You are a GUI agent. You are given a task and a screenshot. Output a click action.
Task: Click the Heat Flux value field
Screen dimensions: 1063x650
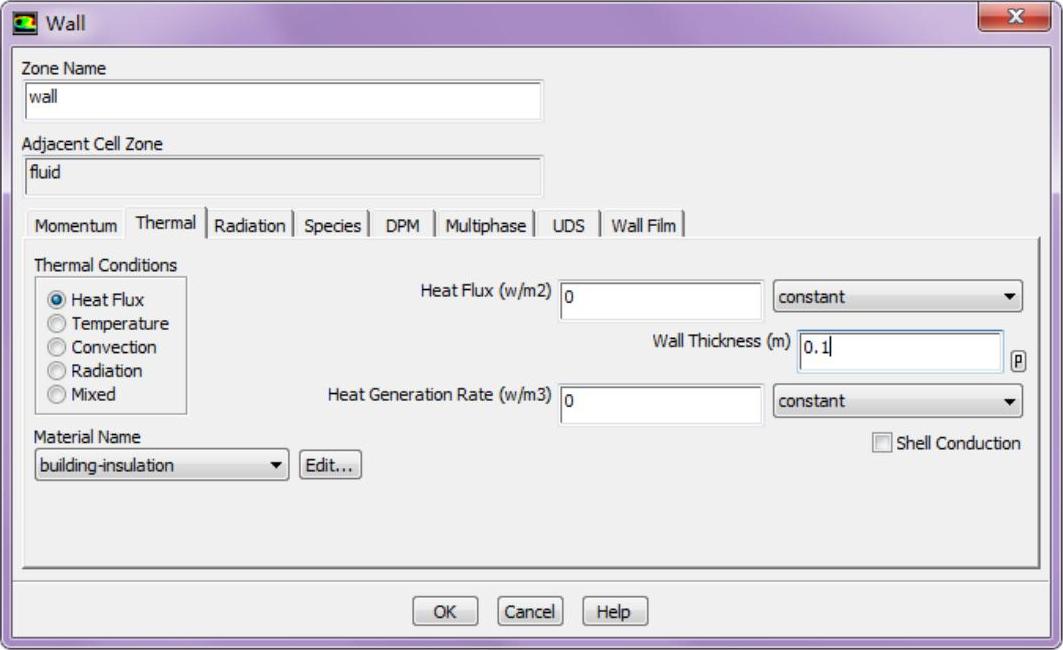click(661, 300)
